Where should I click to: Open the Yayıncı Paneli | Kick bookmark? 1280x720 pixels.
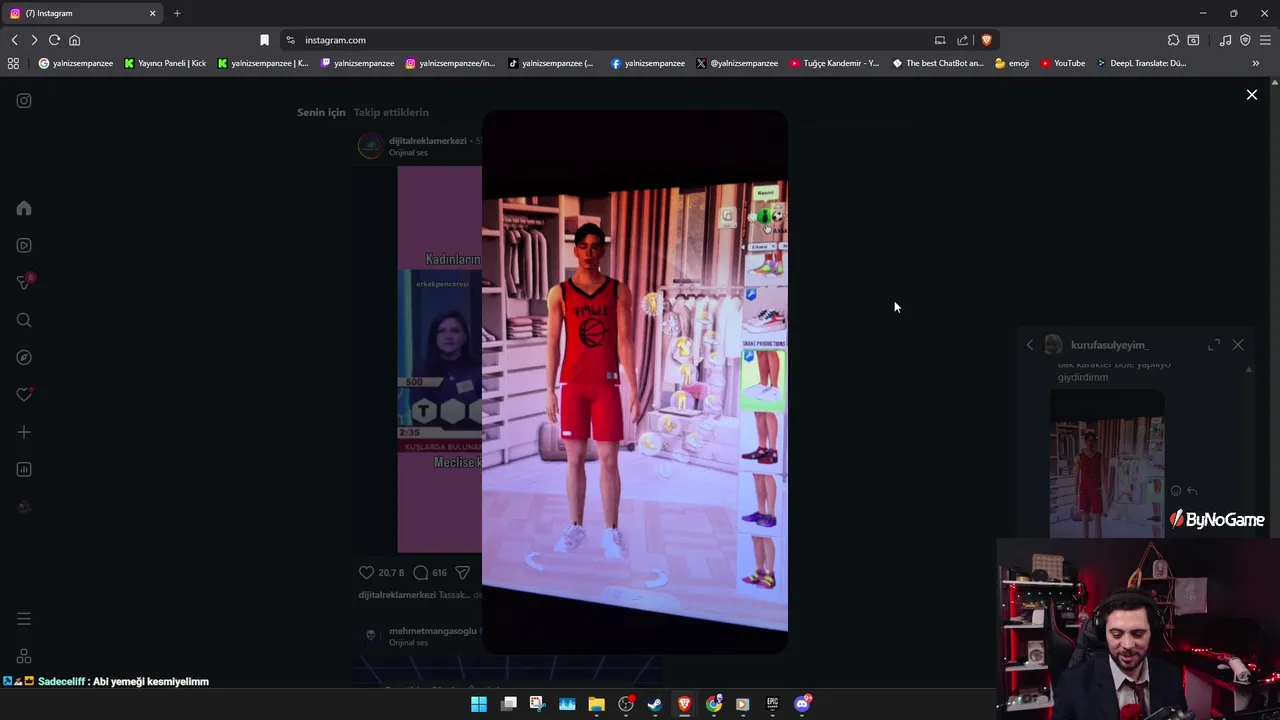pyautogui.click(x=165, y=63)
